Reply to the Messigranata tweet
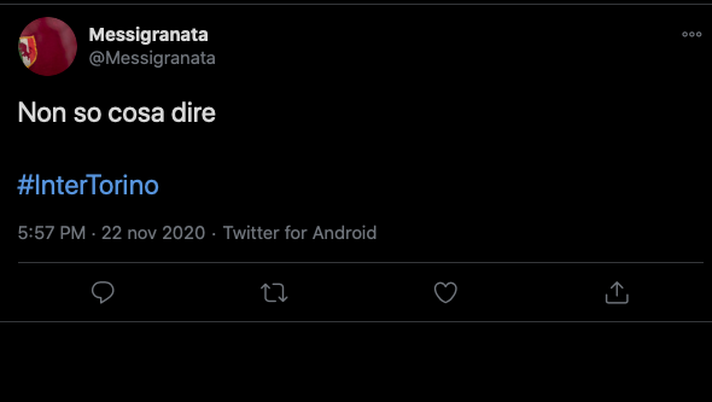 tap(103, 292)
